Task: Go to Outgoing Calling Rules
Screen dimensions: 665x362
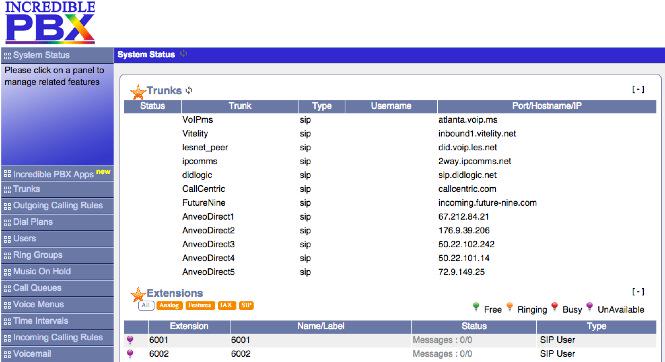Action: pos(57,206)
